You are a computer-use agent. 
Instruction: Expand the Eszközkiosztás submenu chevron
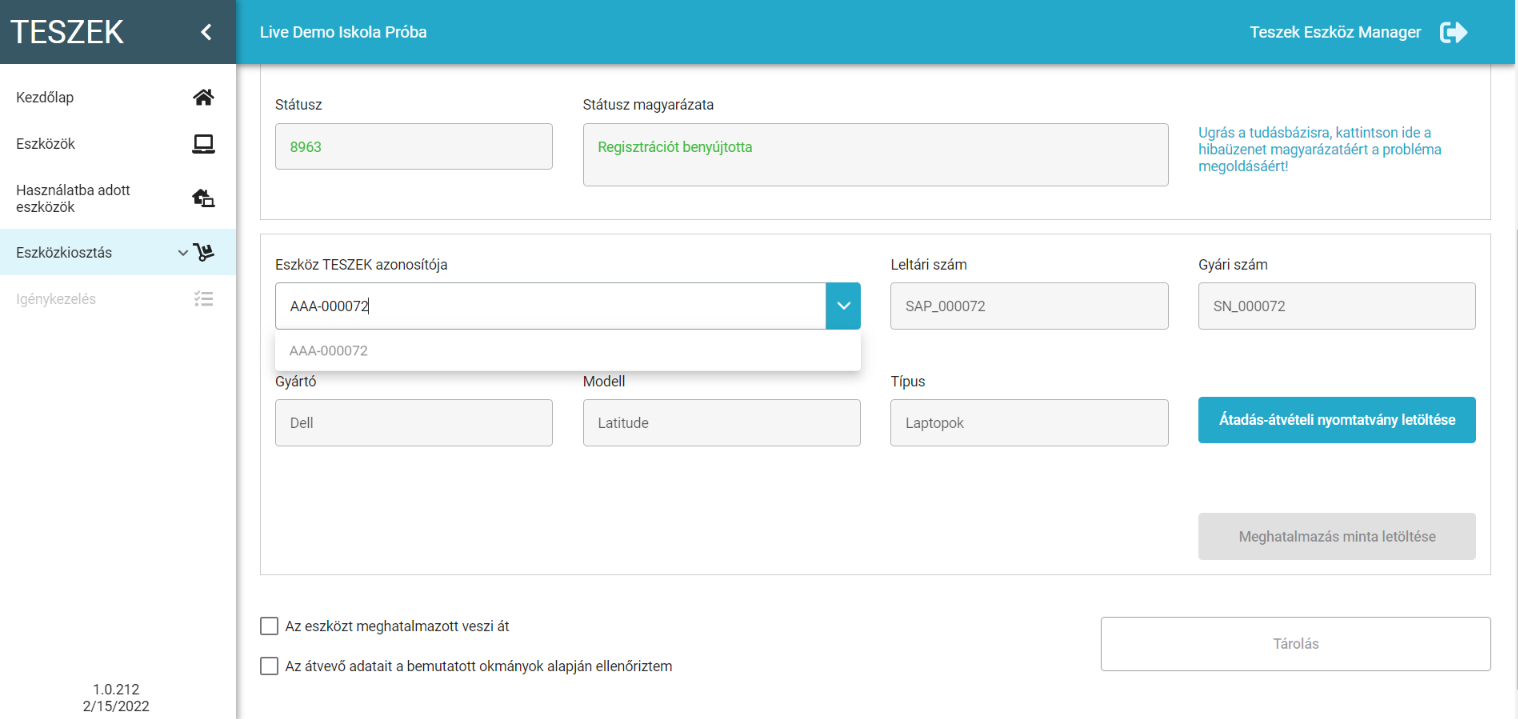[x=182, y=253]
